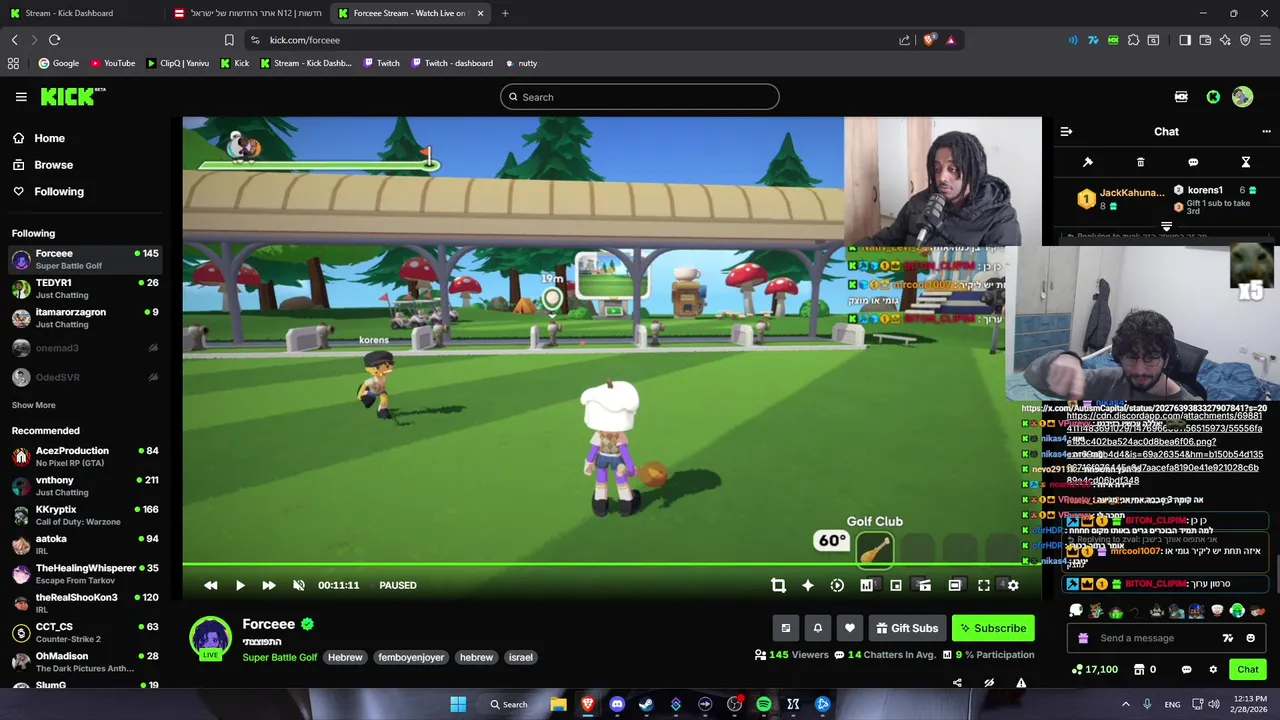1280x720 pixels.
Task: Unmute the video player volume
Action: (x=298, y=585)
